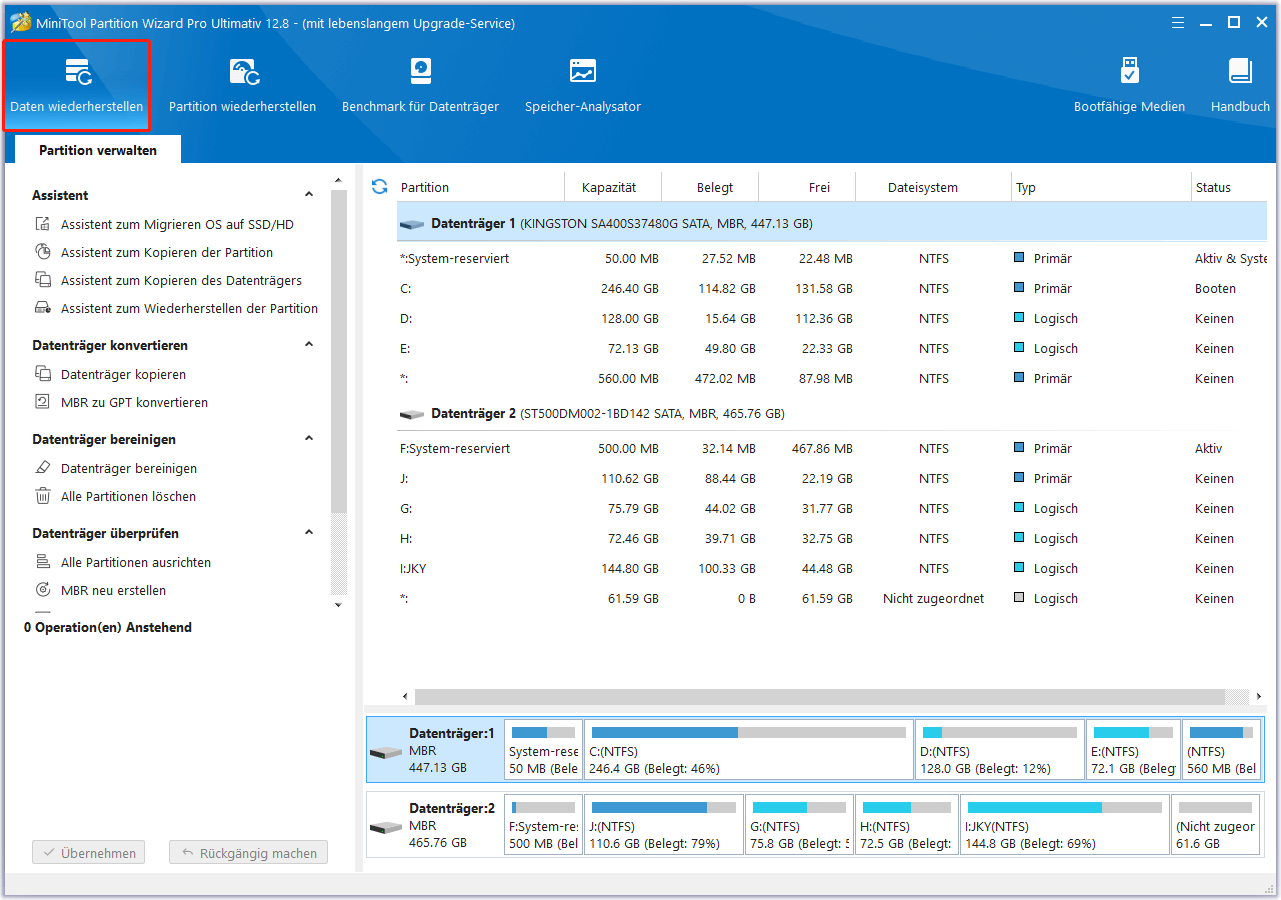This screenshot has height=900, width=1281.
Task: Click G:(NTFS) block in disk map
Action: (x=799, y=825)
